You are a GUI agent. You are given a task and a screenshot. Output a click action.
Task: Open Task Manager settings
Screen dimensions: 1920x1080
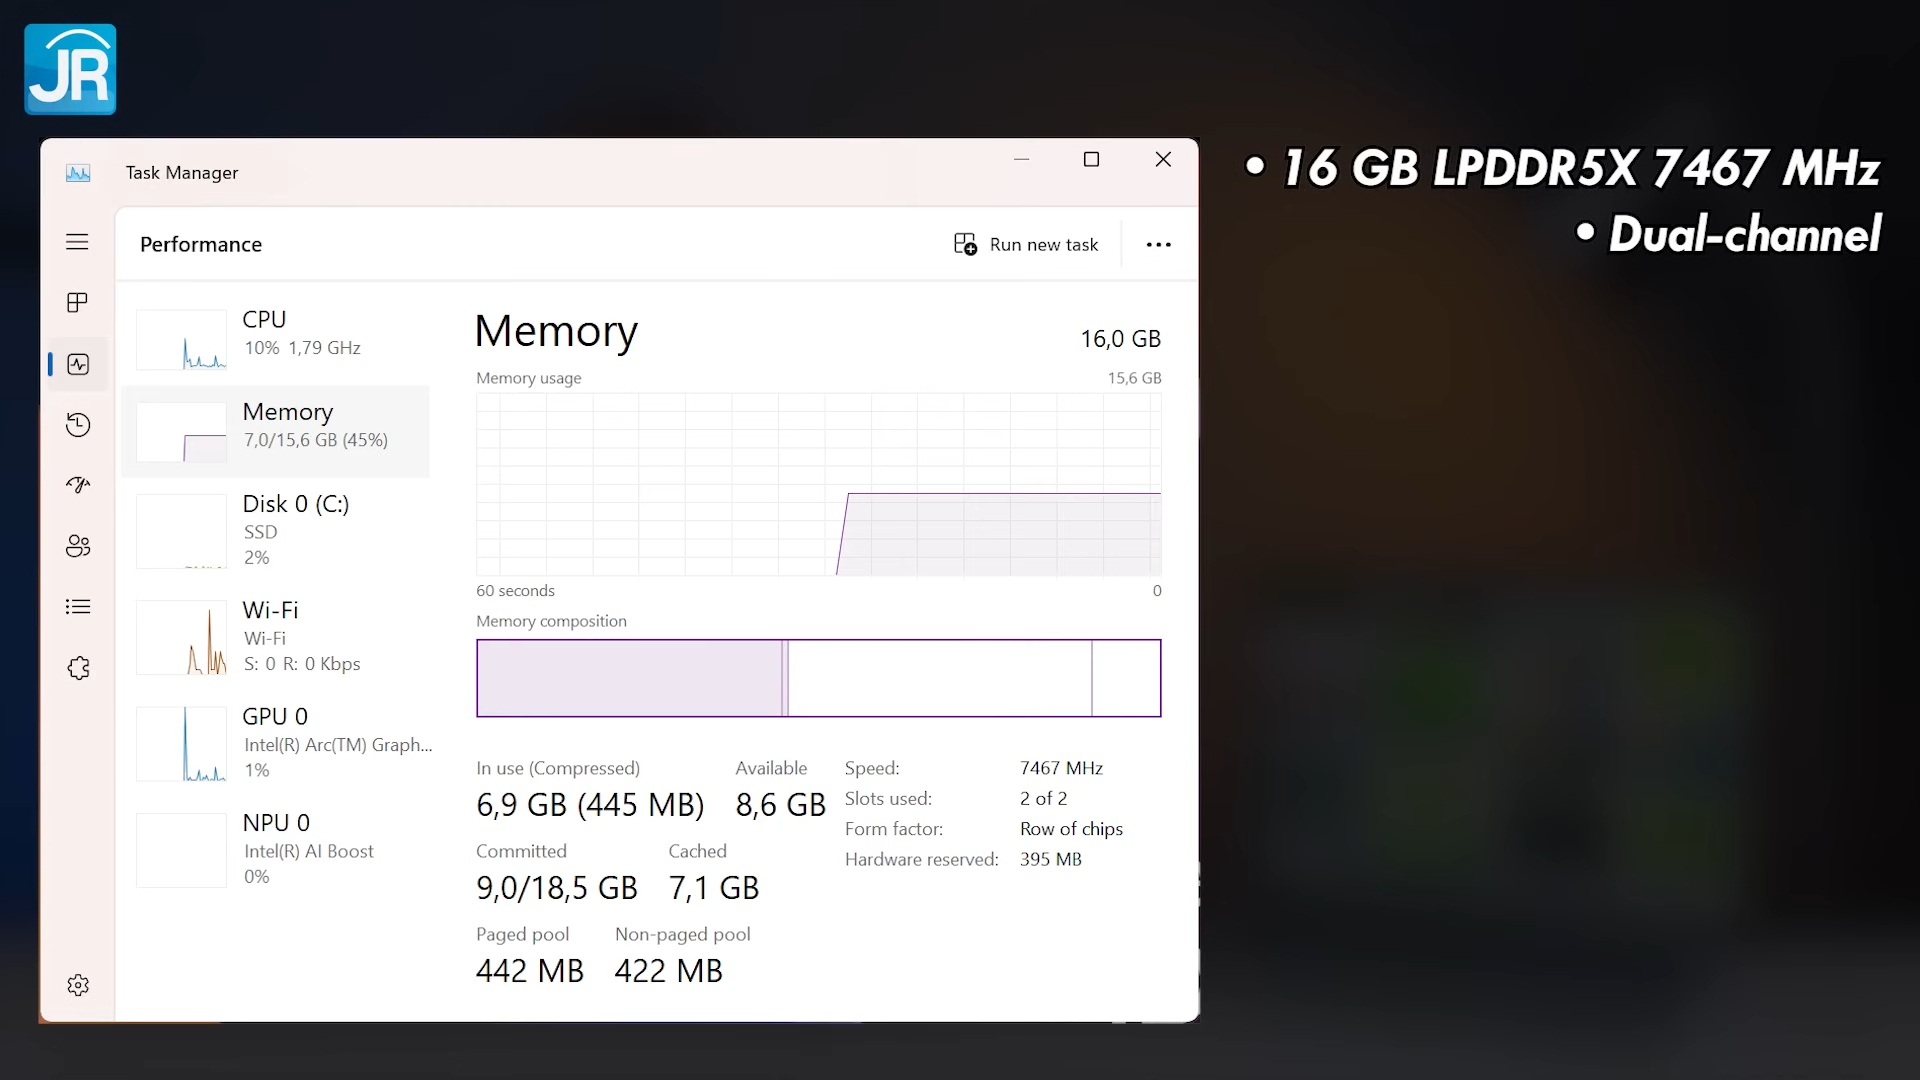tap(77, 984)
